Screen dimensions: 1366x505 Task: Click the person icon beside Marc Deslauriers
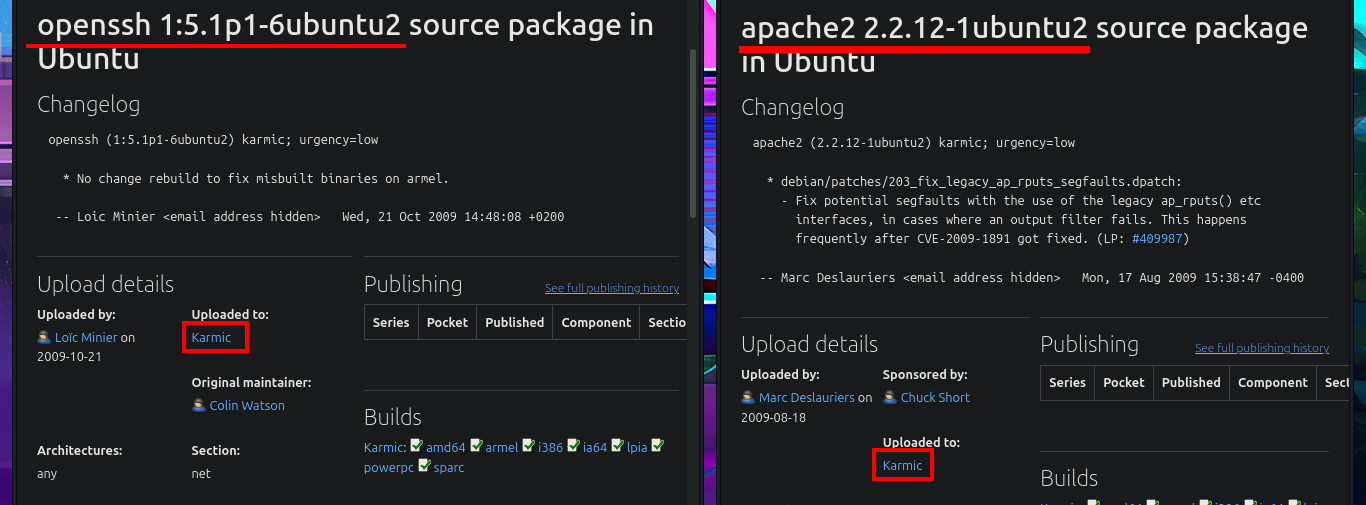[748, 397]
